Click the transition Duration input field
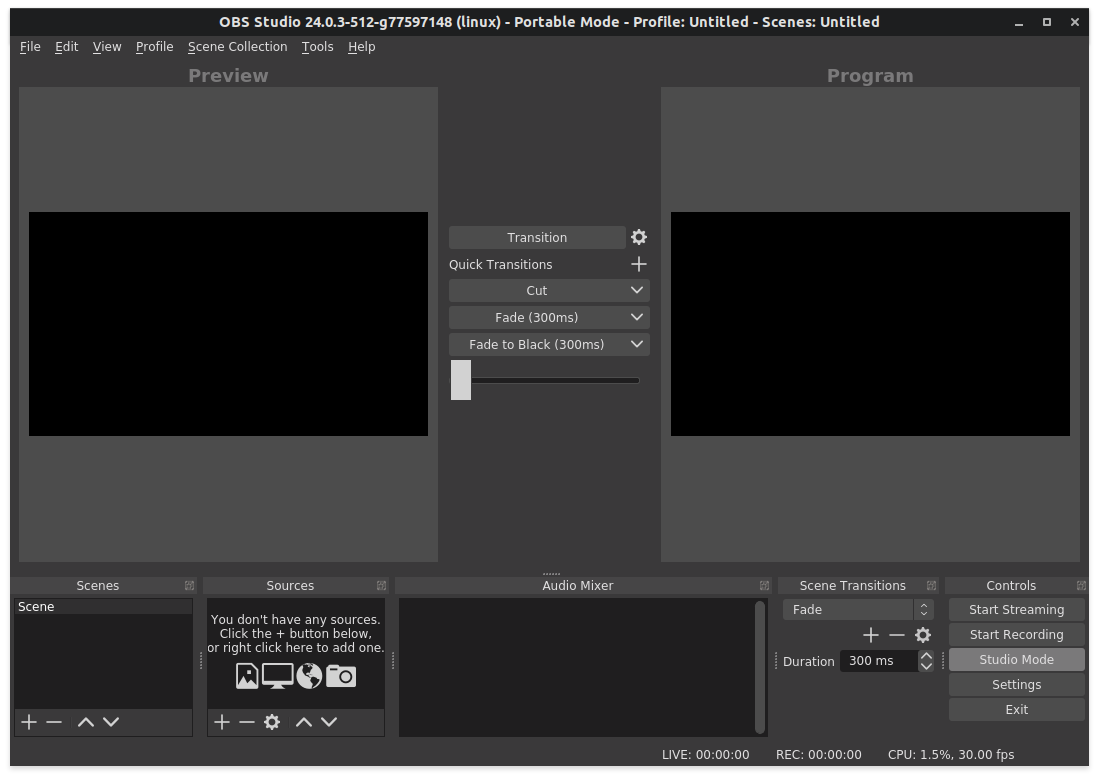Image resolution: width=1099 pixels, height=777 pixels. click(880, 660)
